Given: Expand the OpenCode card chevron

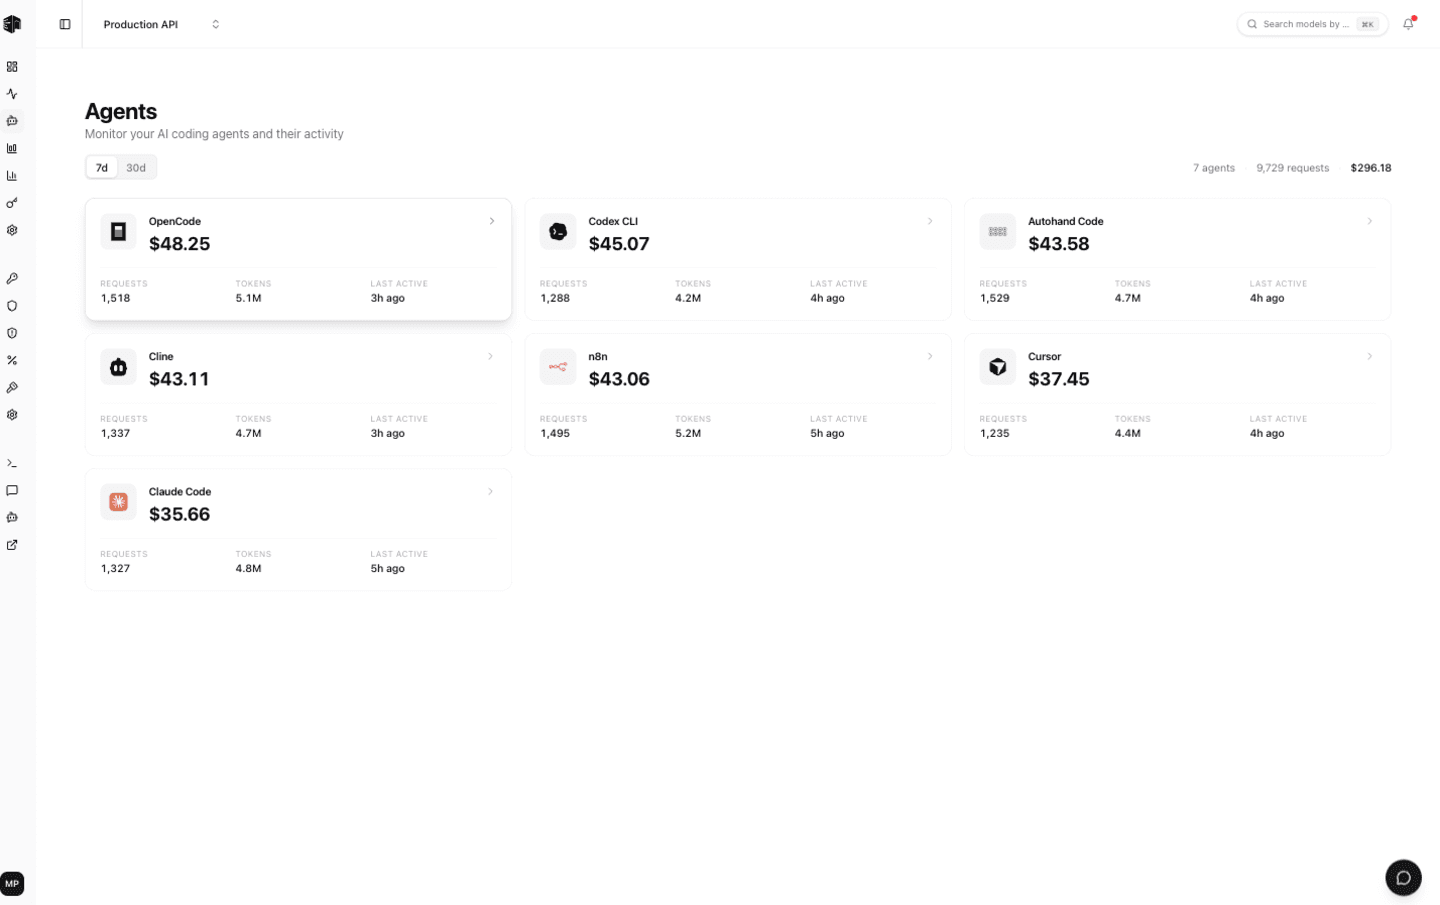Looking at the screenshot, I should pyautogui.click(x=491, y=221).
